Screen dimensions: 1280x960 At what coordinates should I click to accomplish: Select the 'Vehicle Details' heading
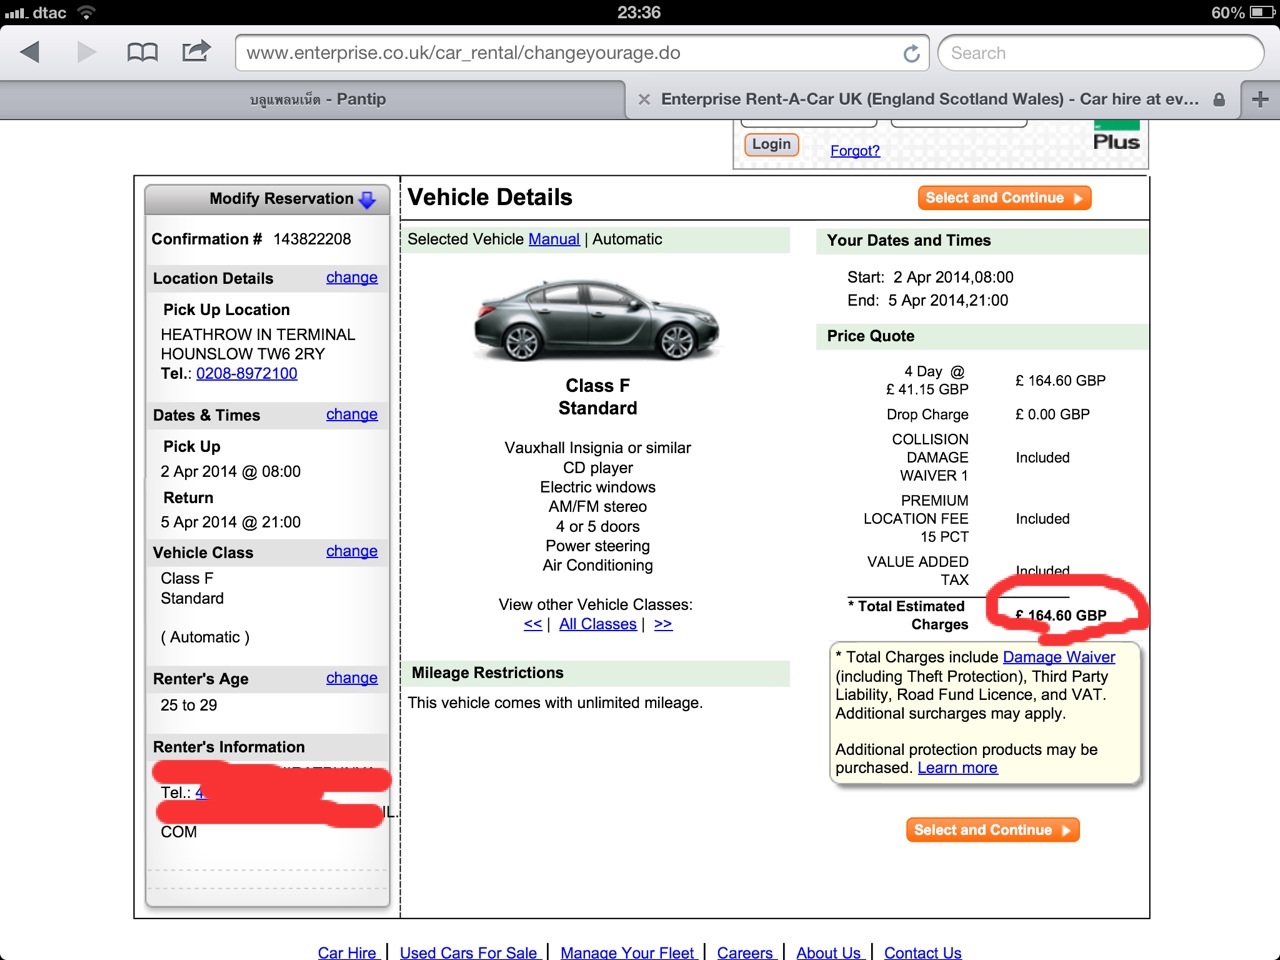[490, 198]
